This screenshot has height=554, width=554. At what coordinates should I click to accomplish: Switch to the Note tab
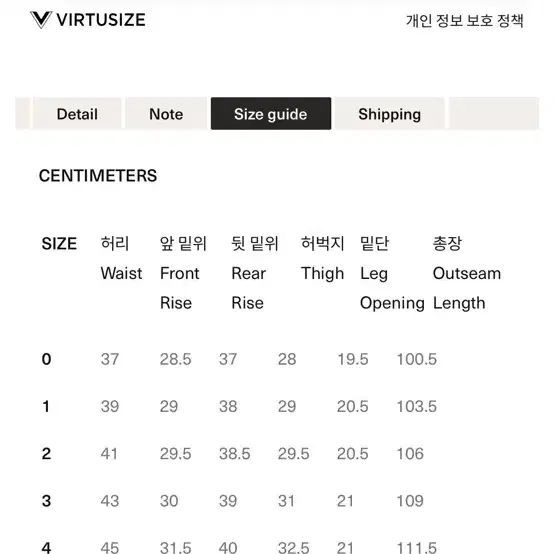(166, 114)
